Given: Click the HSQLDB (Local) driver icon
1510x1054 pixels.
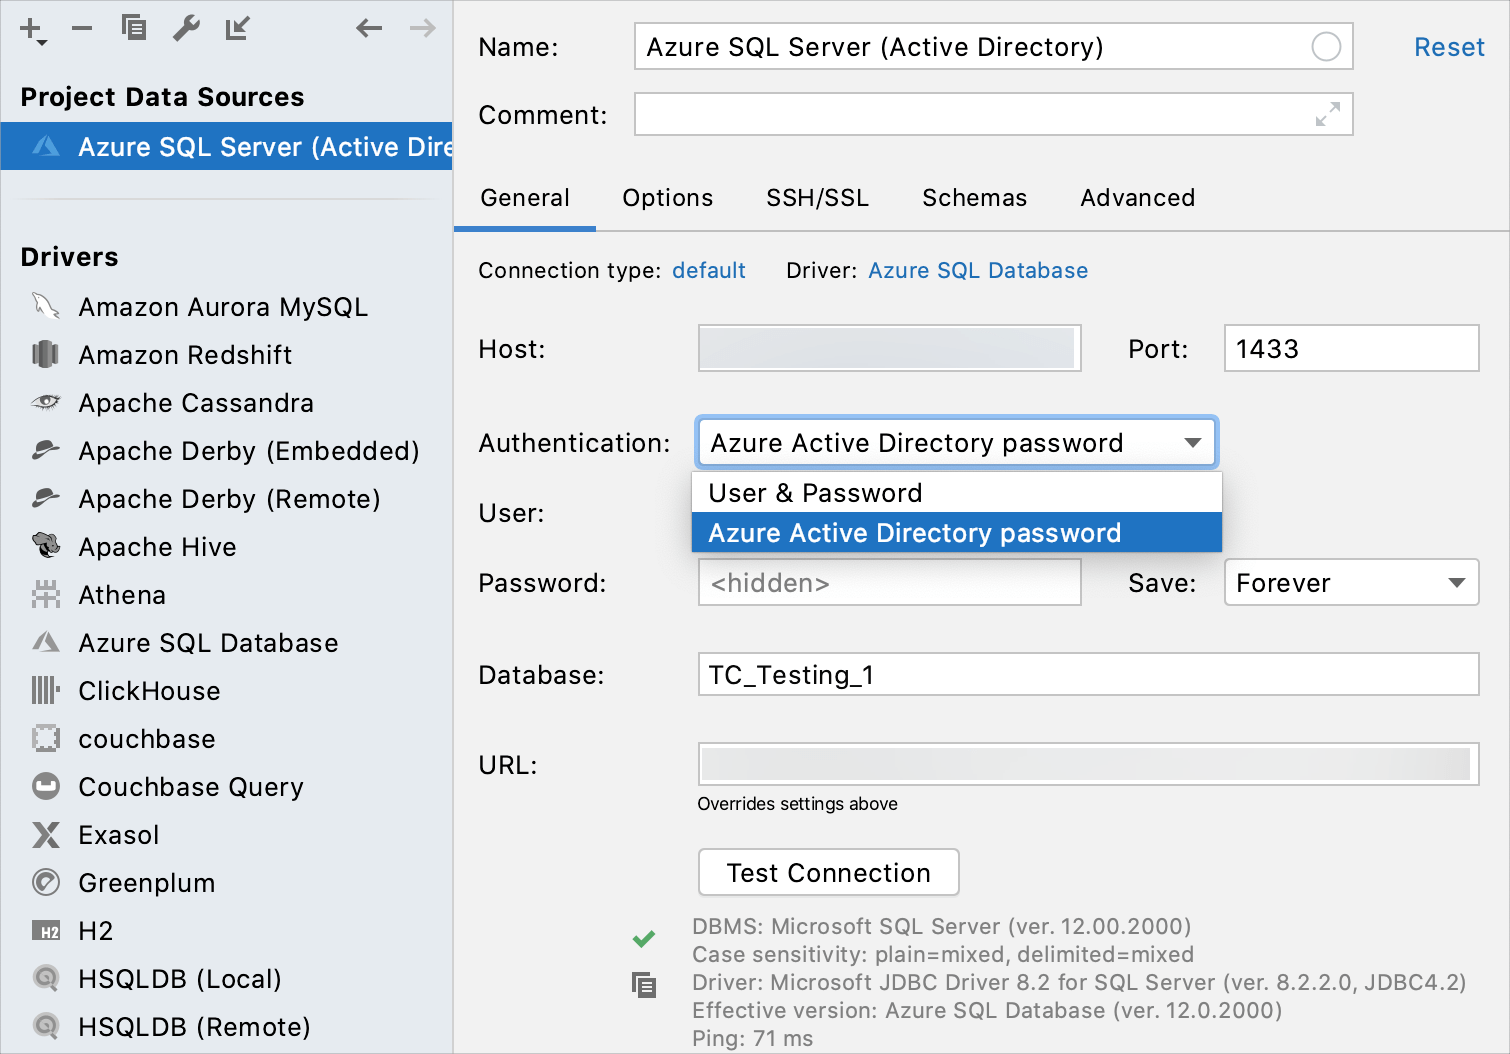Looking at the screenshot, I should [x=46, y=978].
